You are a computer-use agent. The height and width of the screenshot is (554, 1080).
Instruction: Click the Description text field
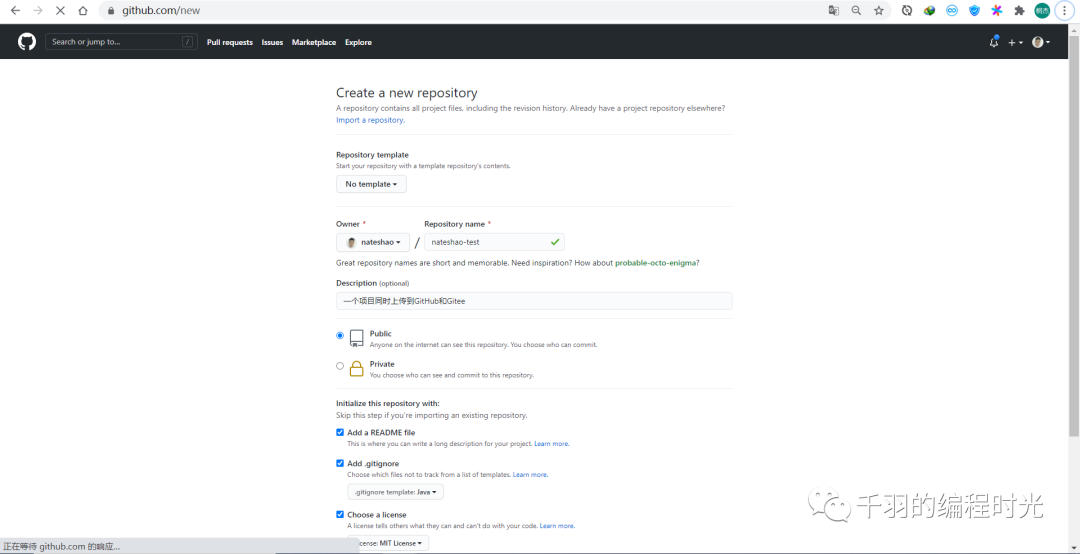click(x=534, y=301)
